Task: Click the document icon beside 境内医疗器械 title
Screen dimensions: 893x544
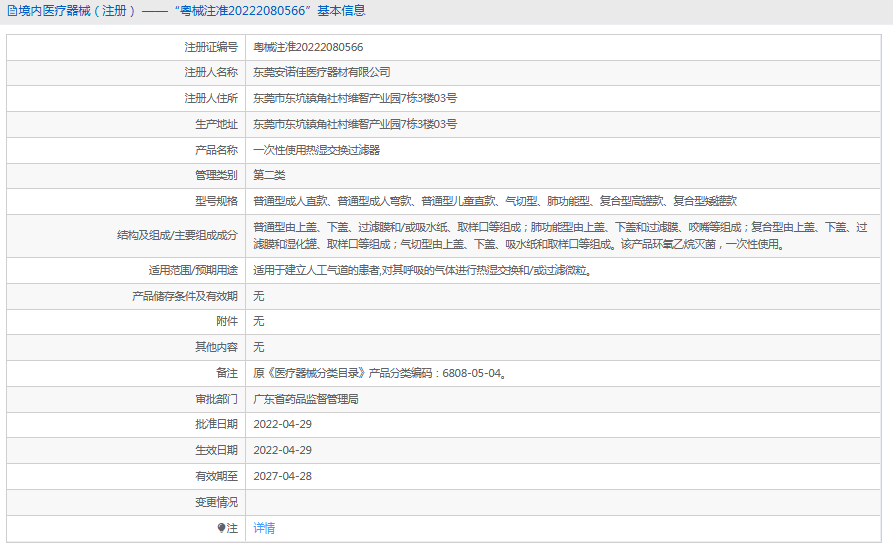Action: coord(12,11)
